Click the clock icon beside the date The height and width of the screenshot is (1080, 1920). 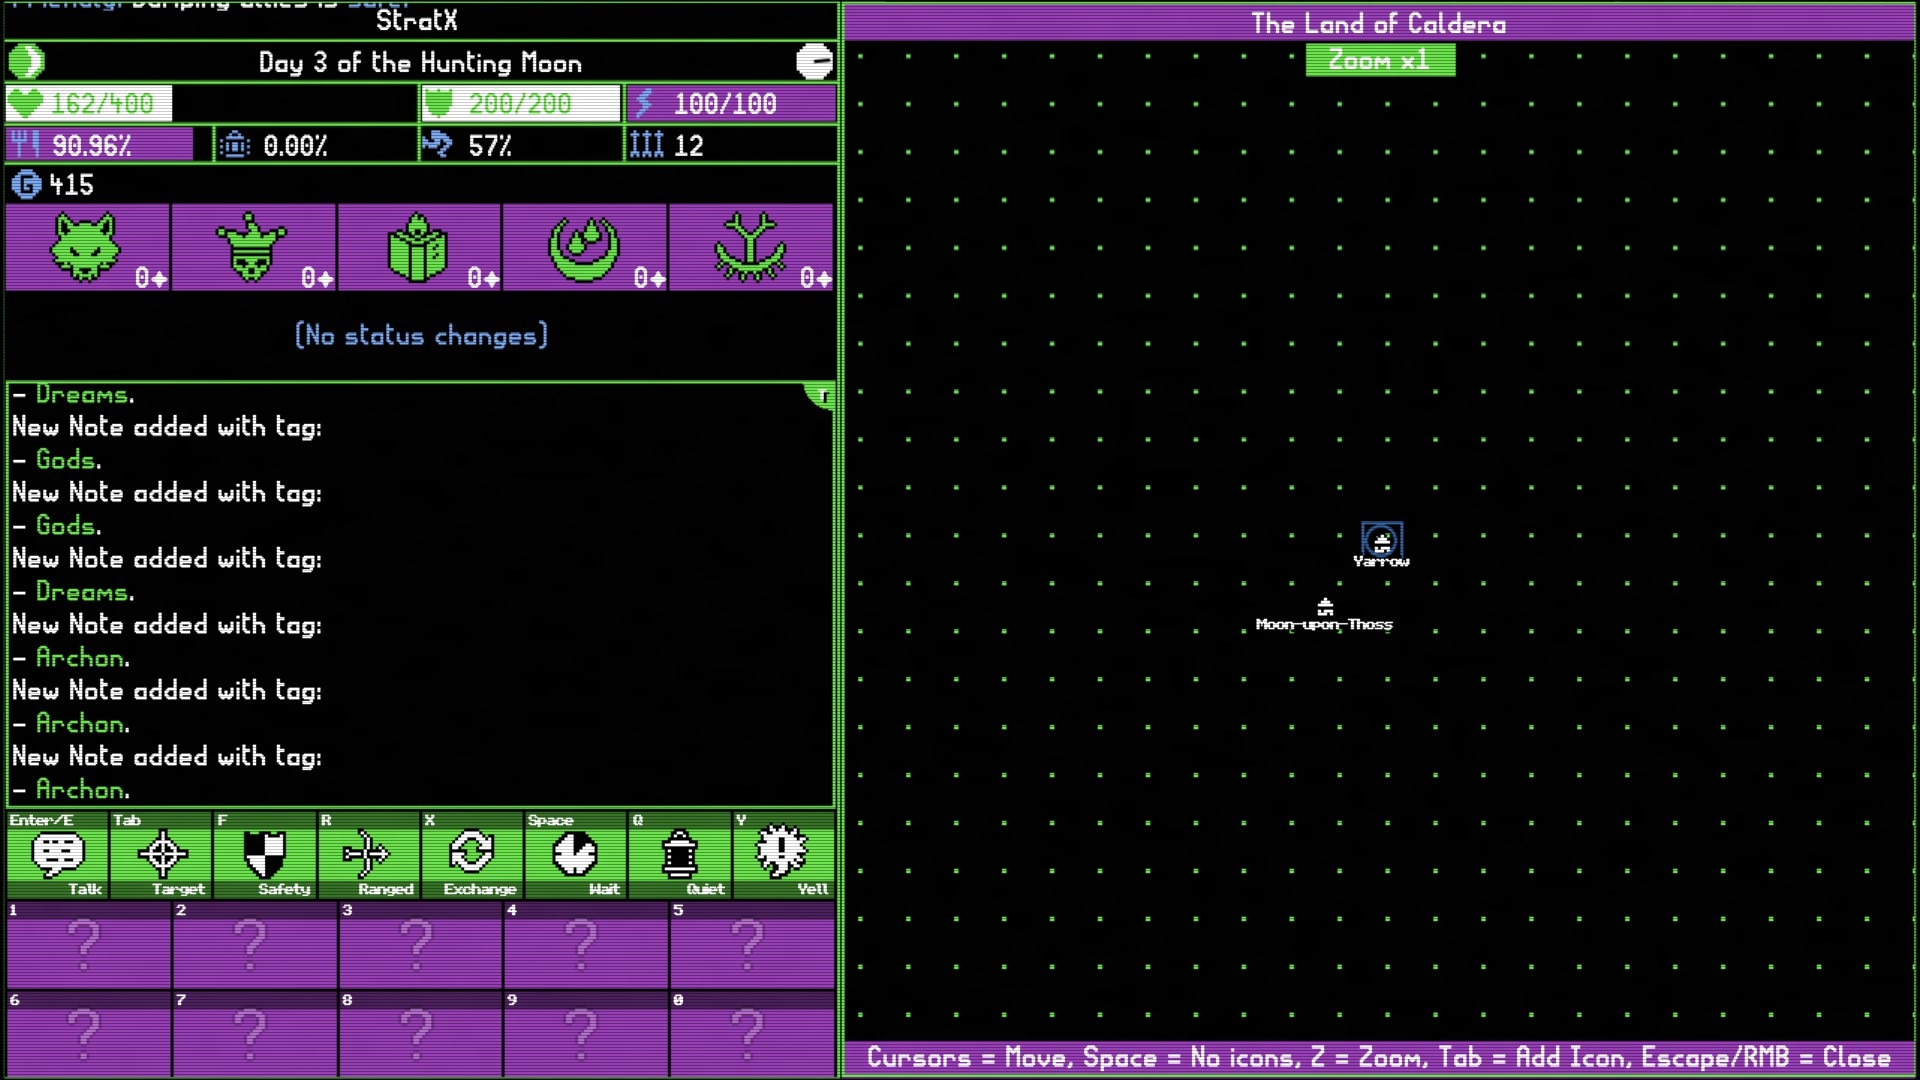814,62
